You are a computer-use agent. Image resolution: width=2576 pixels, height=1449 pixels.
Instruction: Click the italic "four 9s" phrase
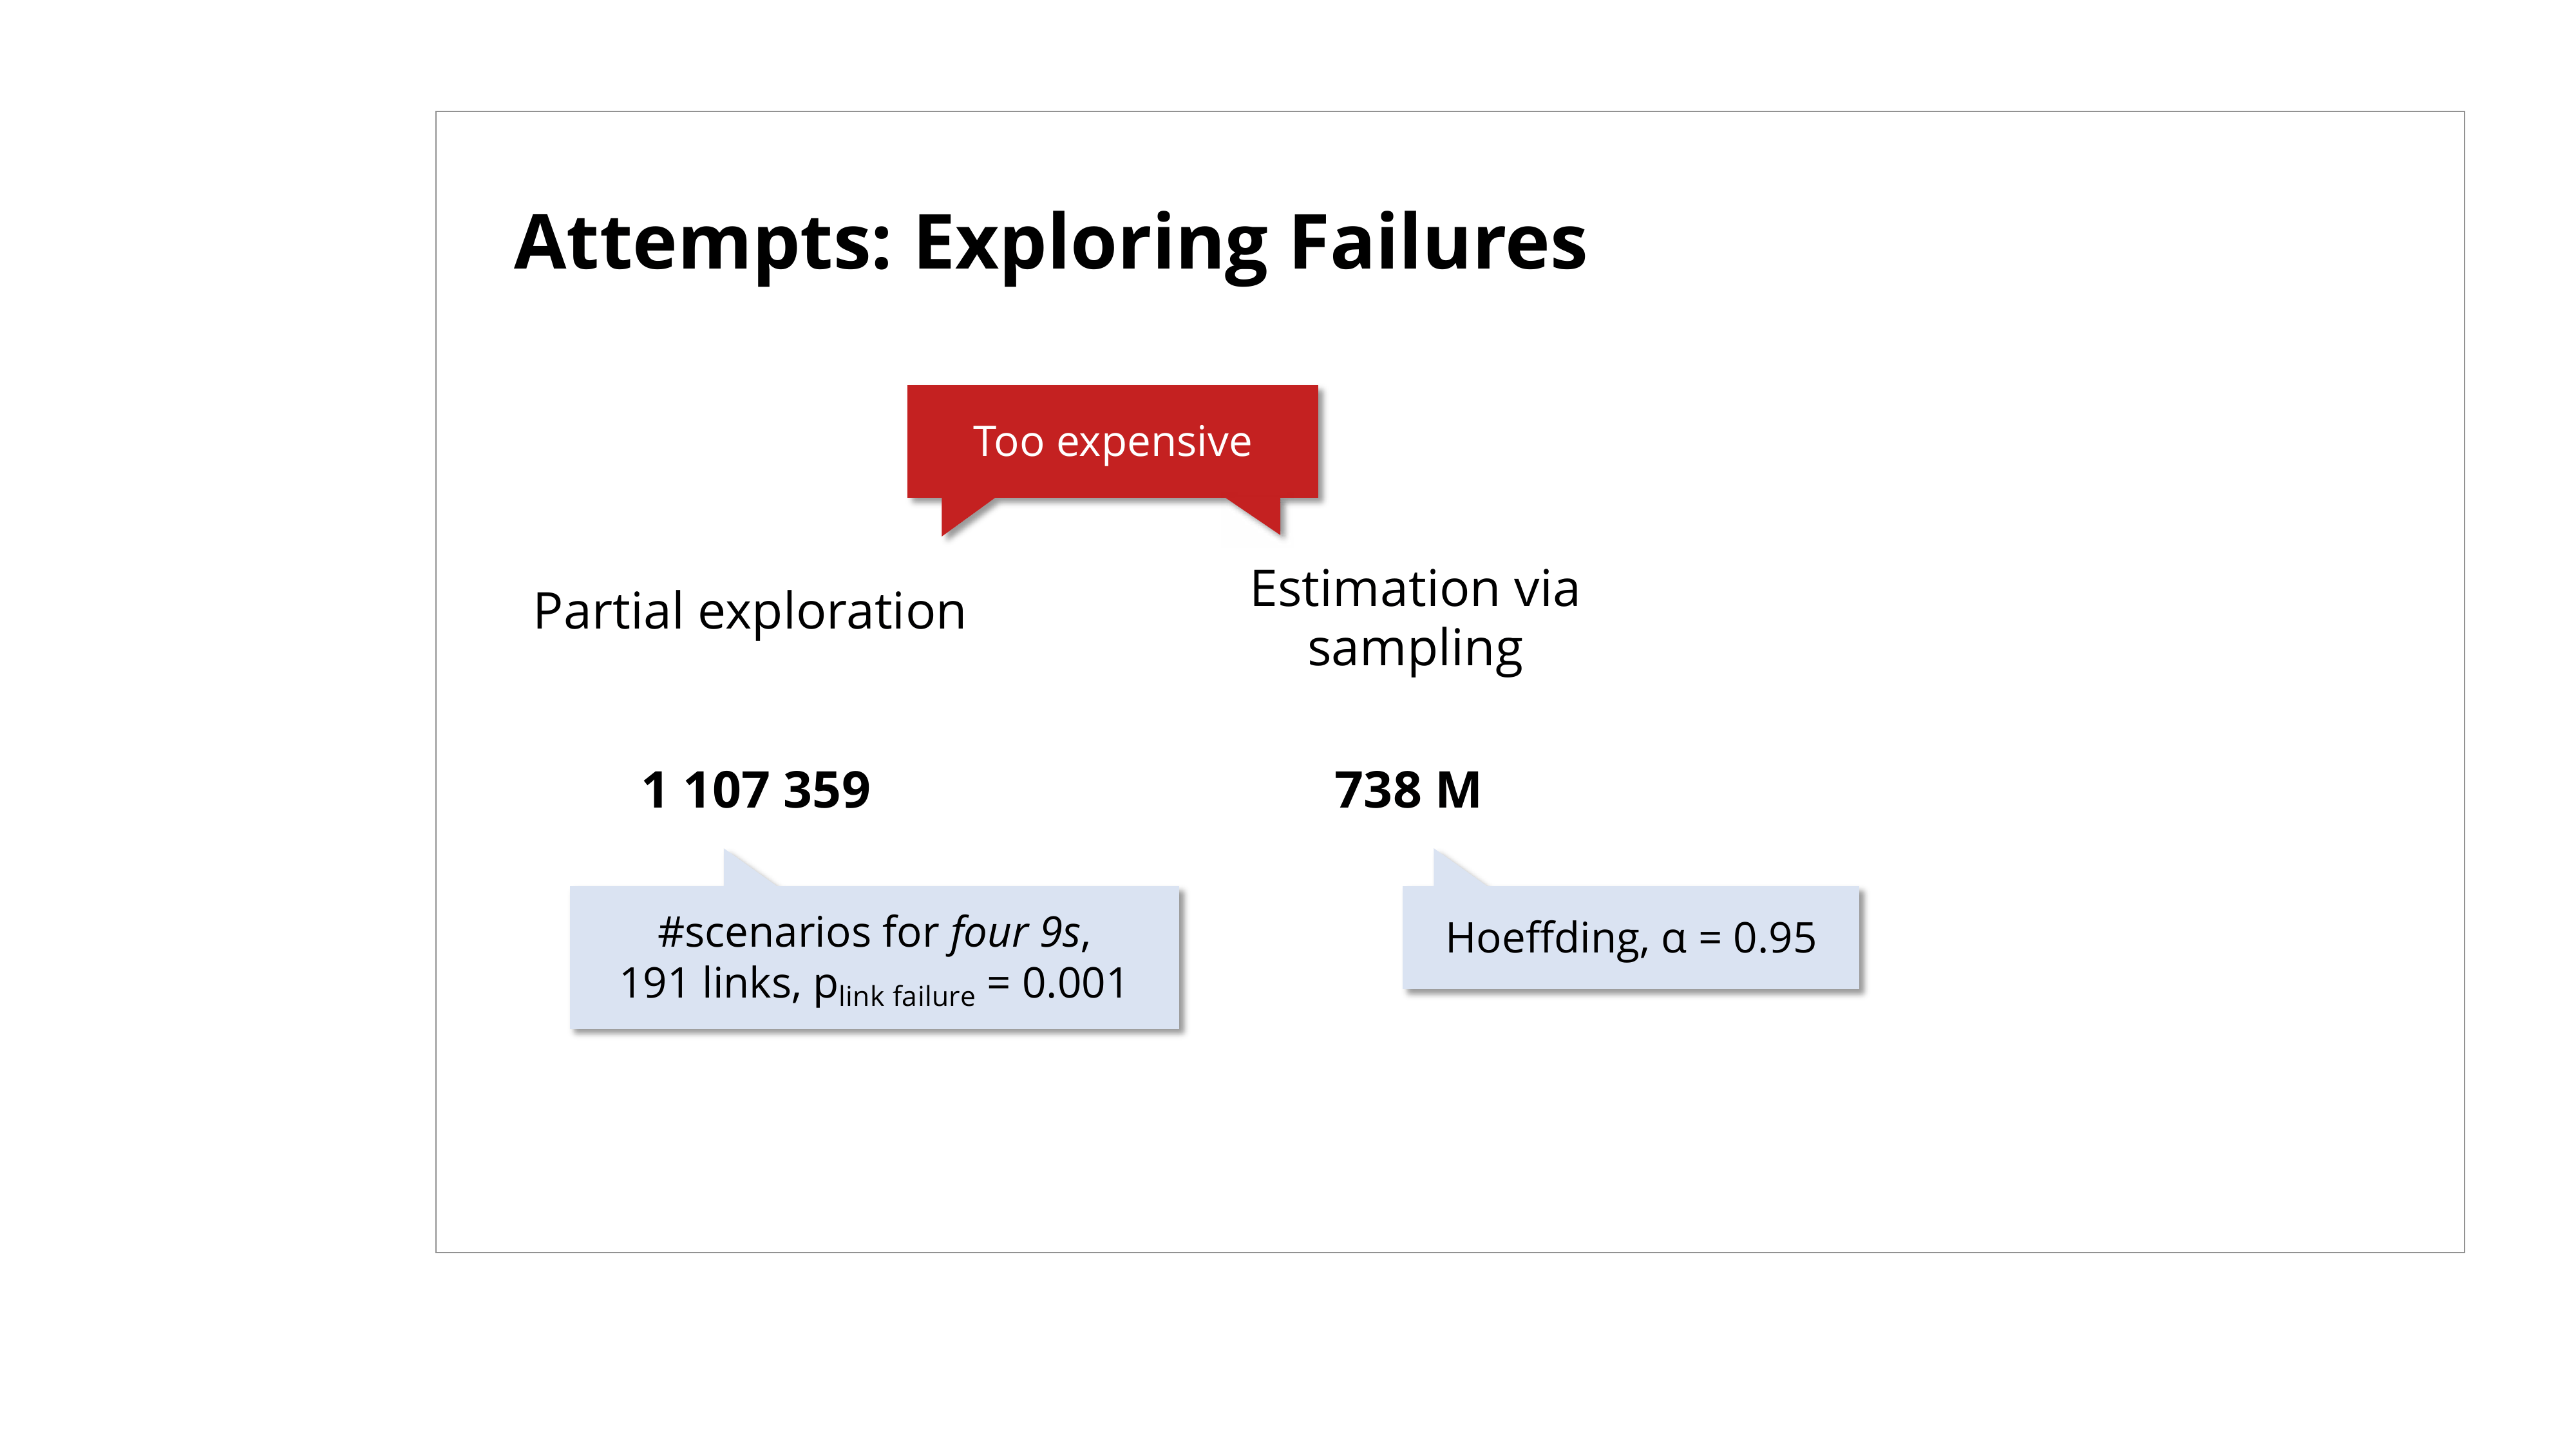click(x=1014, y=932)
